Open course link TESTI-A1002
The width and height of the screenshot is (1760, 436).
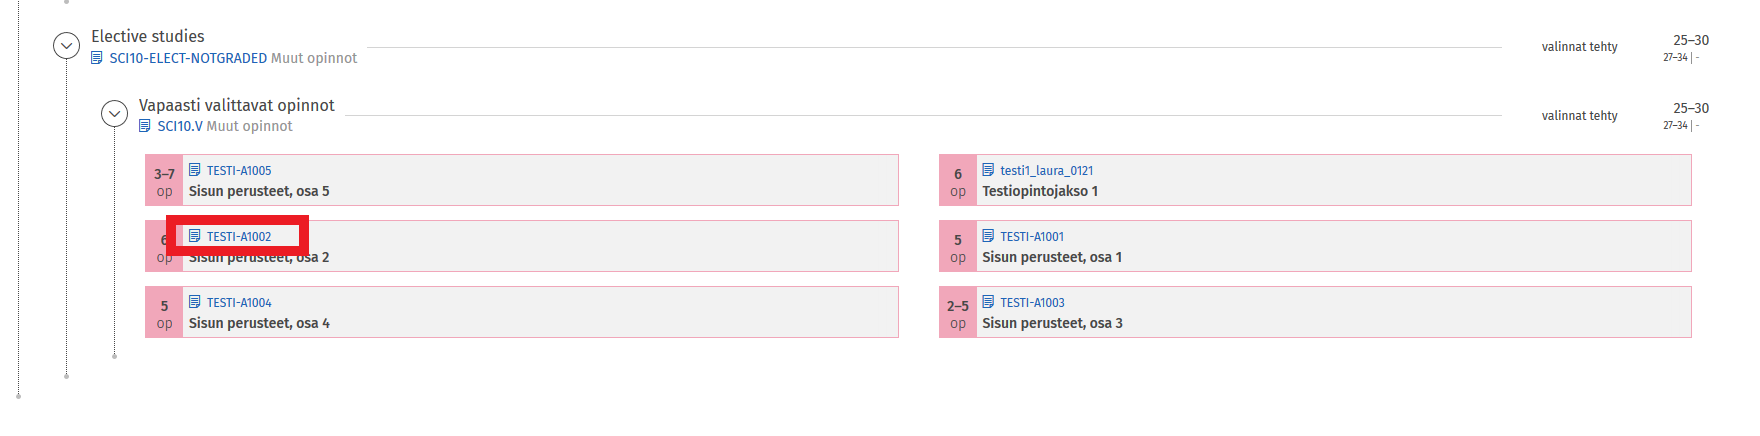(x=239, y=237)
